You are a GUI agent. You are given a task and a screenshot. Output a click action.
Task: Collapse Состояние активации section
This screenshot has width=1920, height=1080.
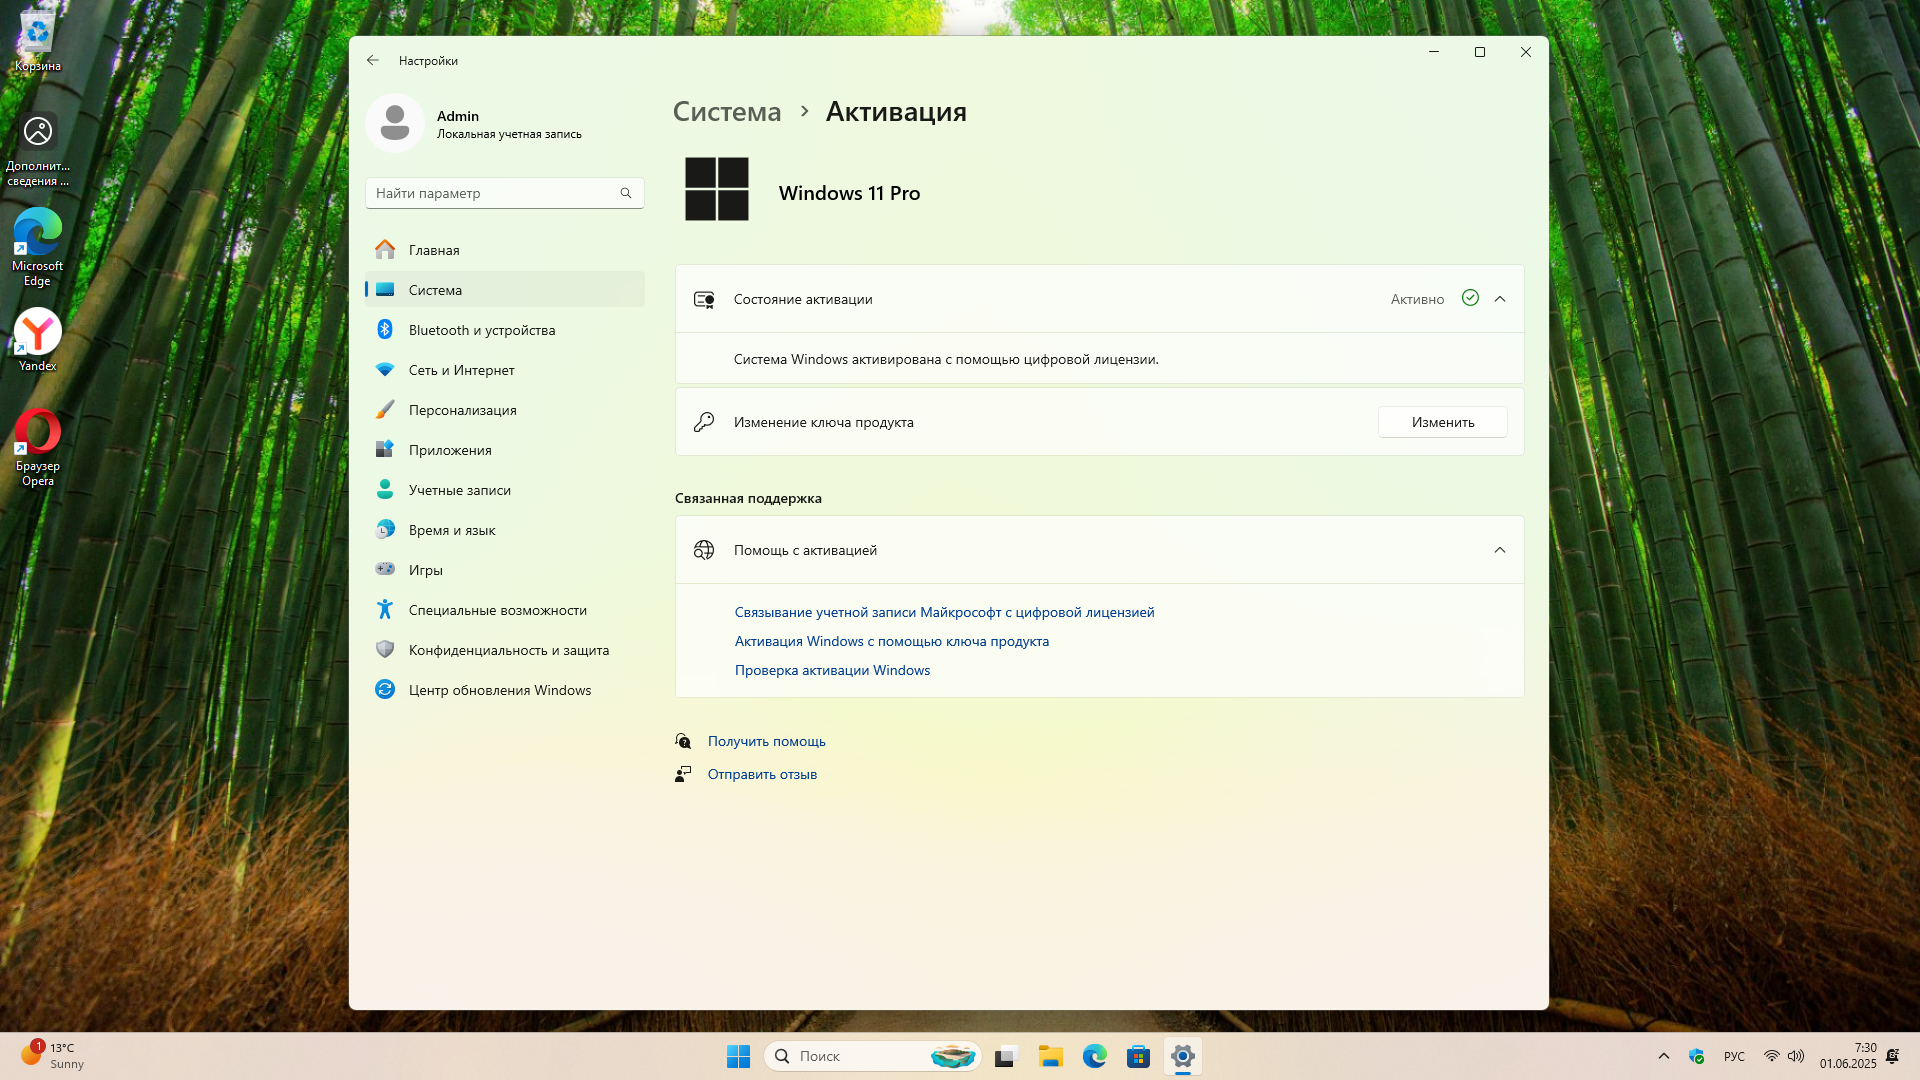pos(1499,299)
